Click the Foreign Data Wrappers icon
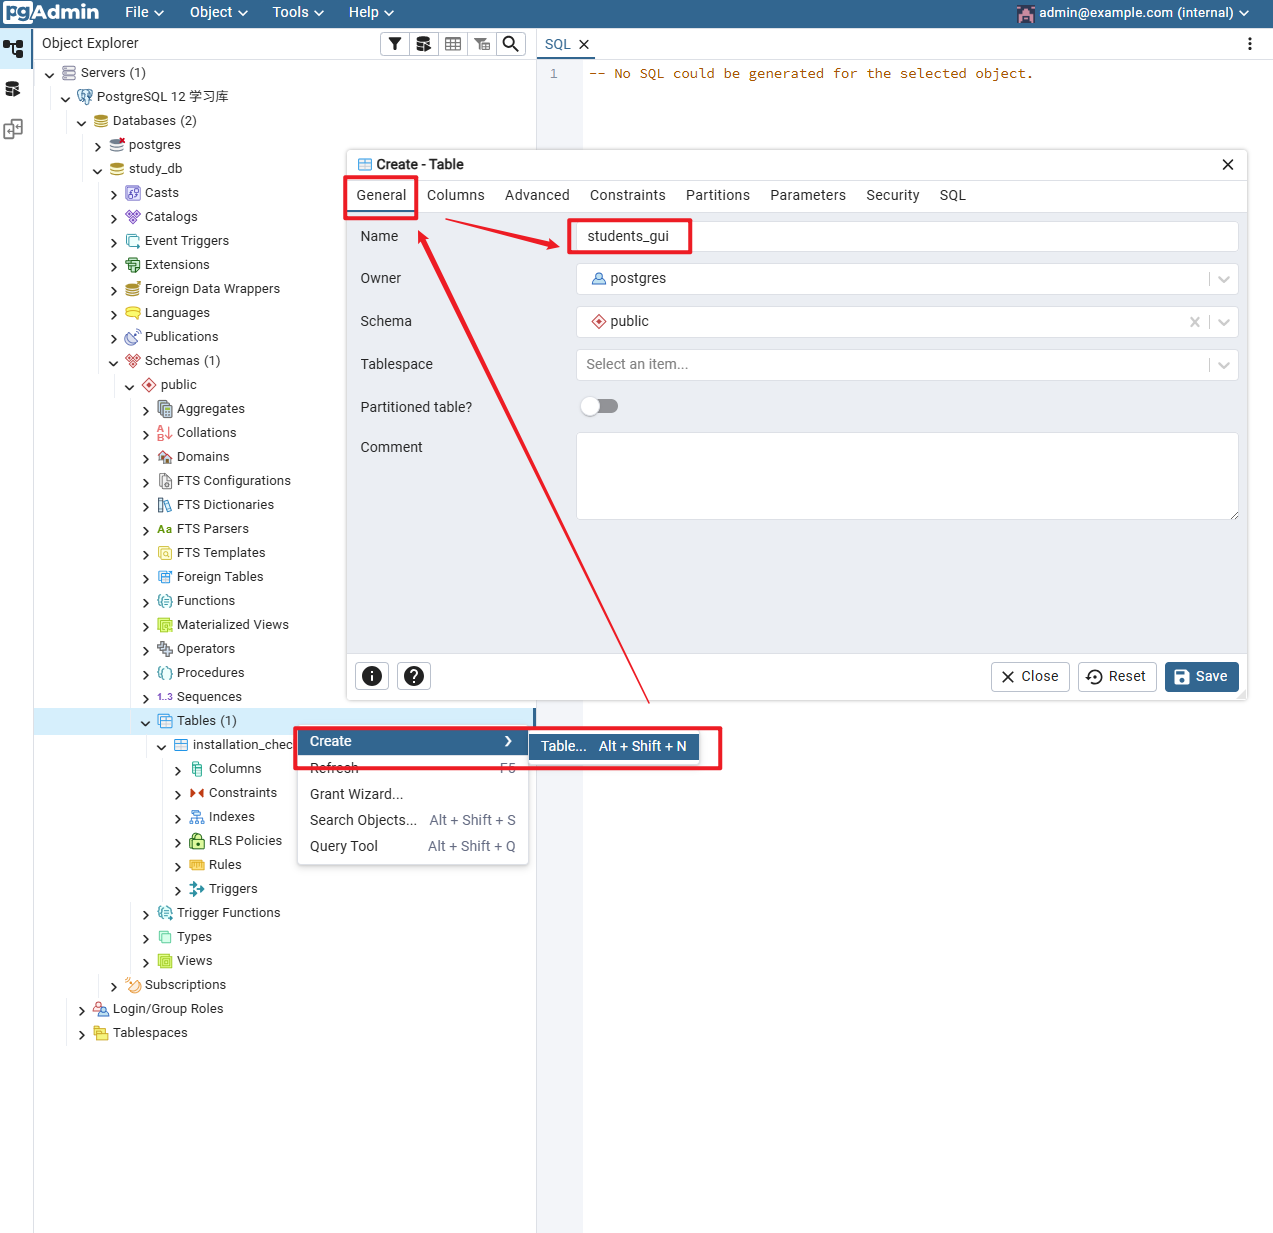The image size is (1273, 1233). [133, 289]
